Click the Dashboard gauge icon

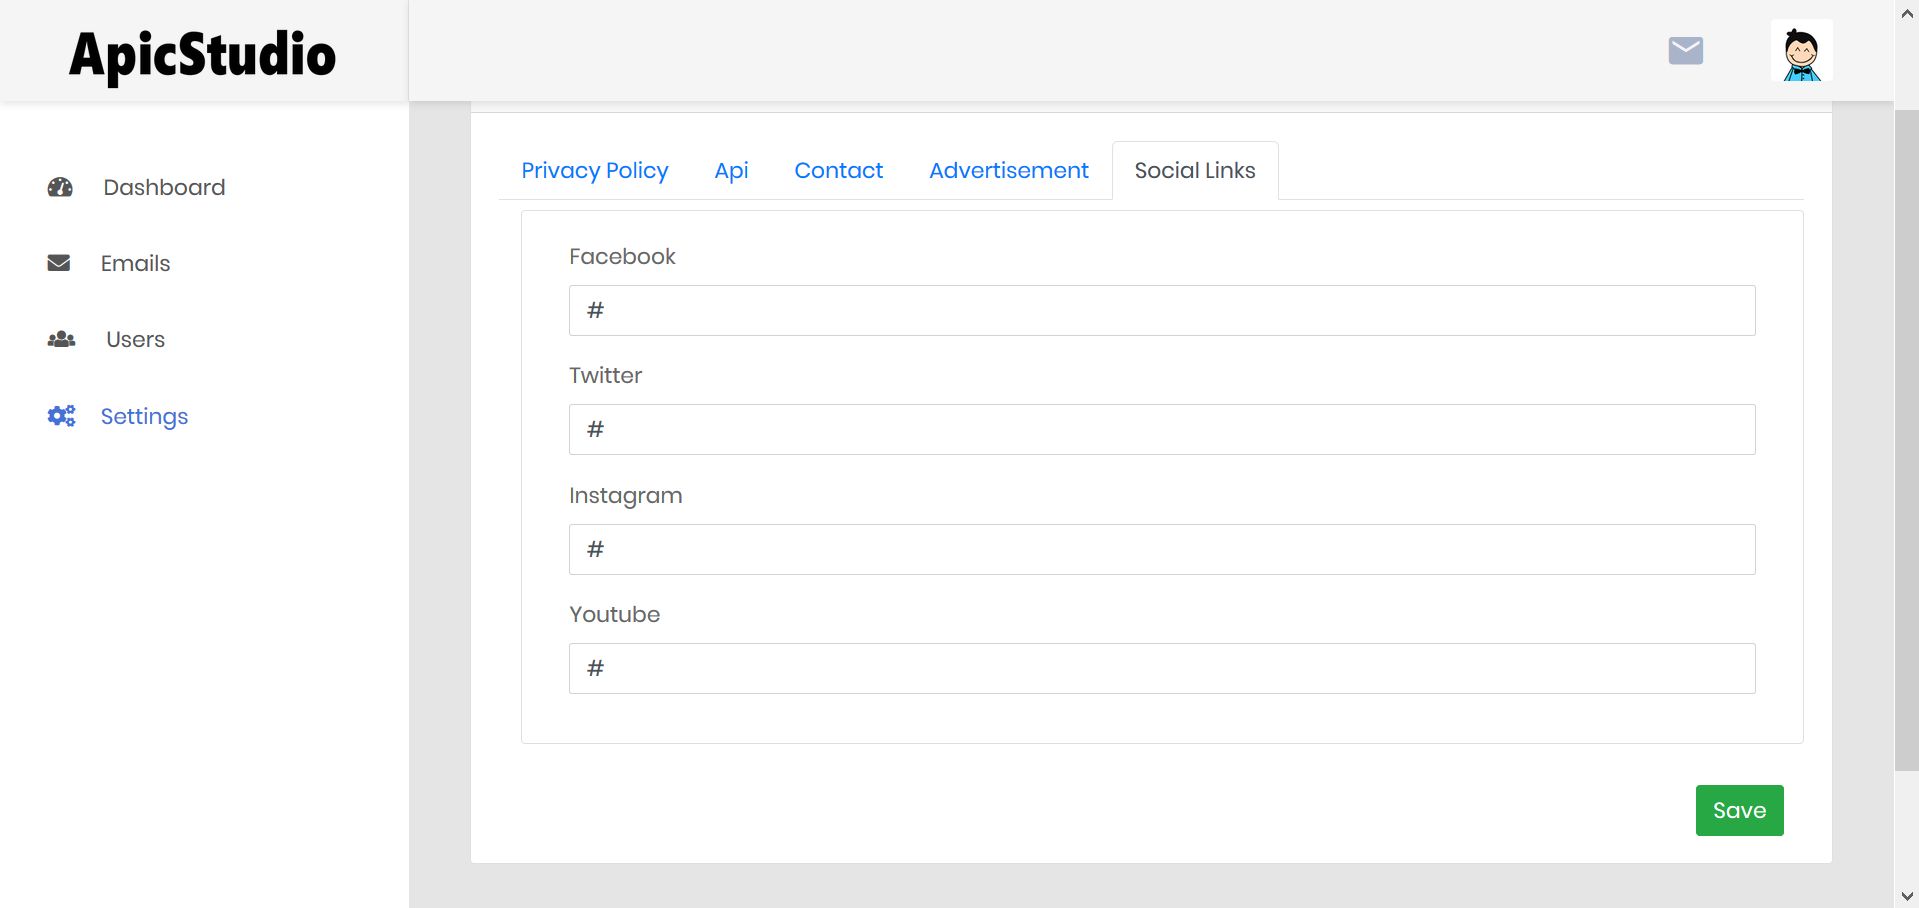pyautogui.click(x=60, y=187)
